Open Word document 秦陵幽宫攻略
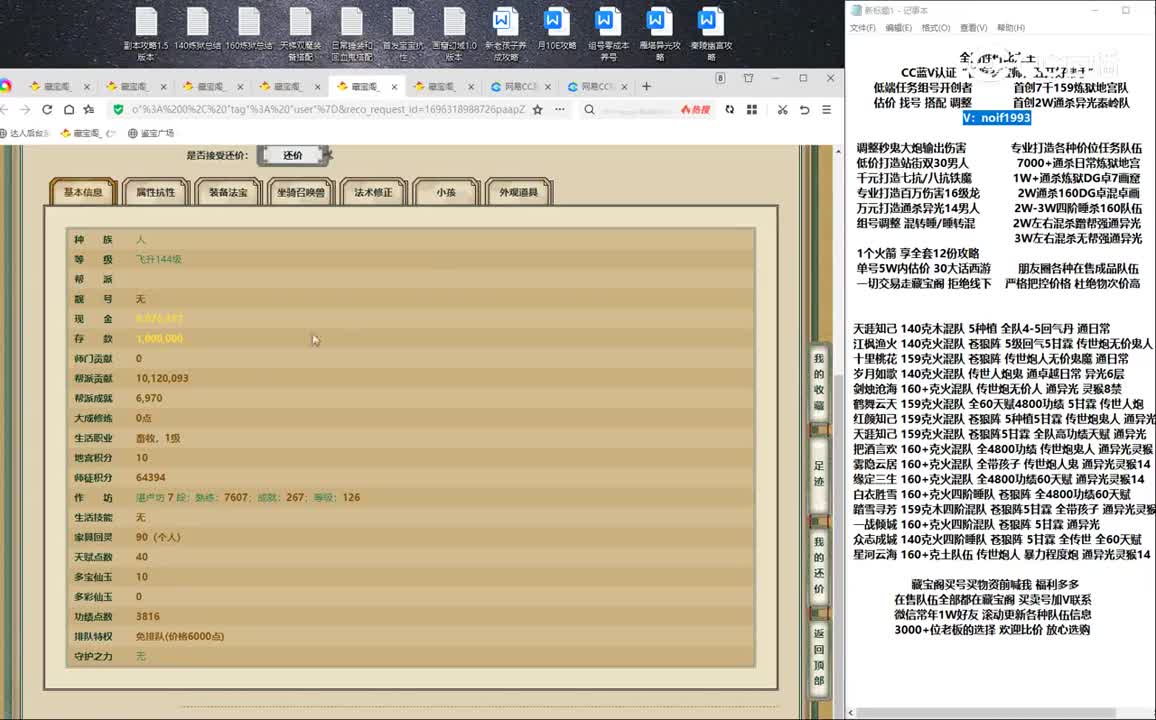This screenshot has width=1156, height=720. point(711,34)
